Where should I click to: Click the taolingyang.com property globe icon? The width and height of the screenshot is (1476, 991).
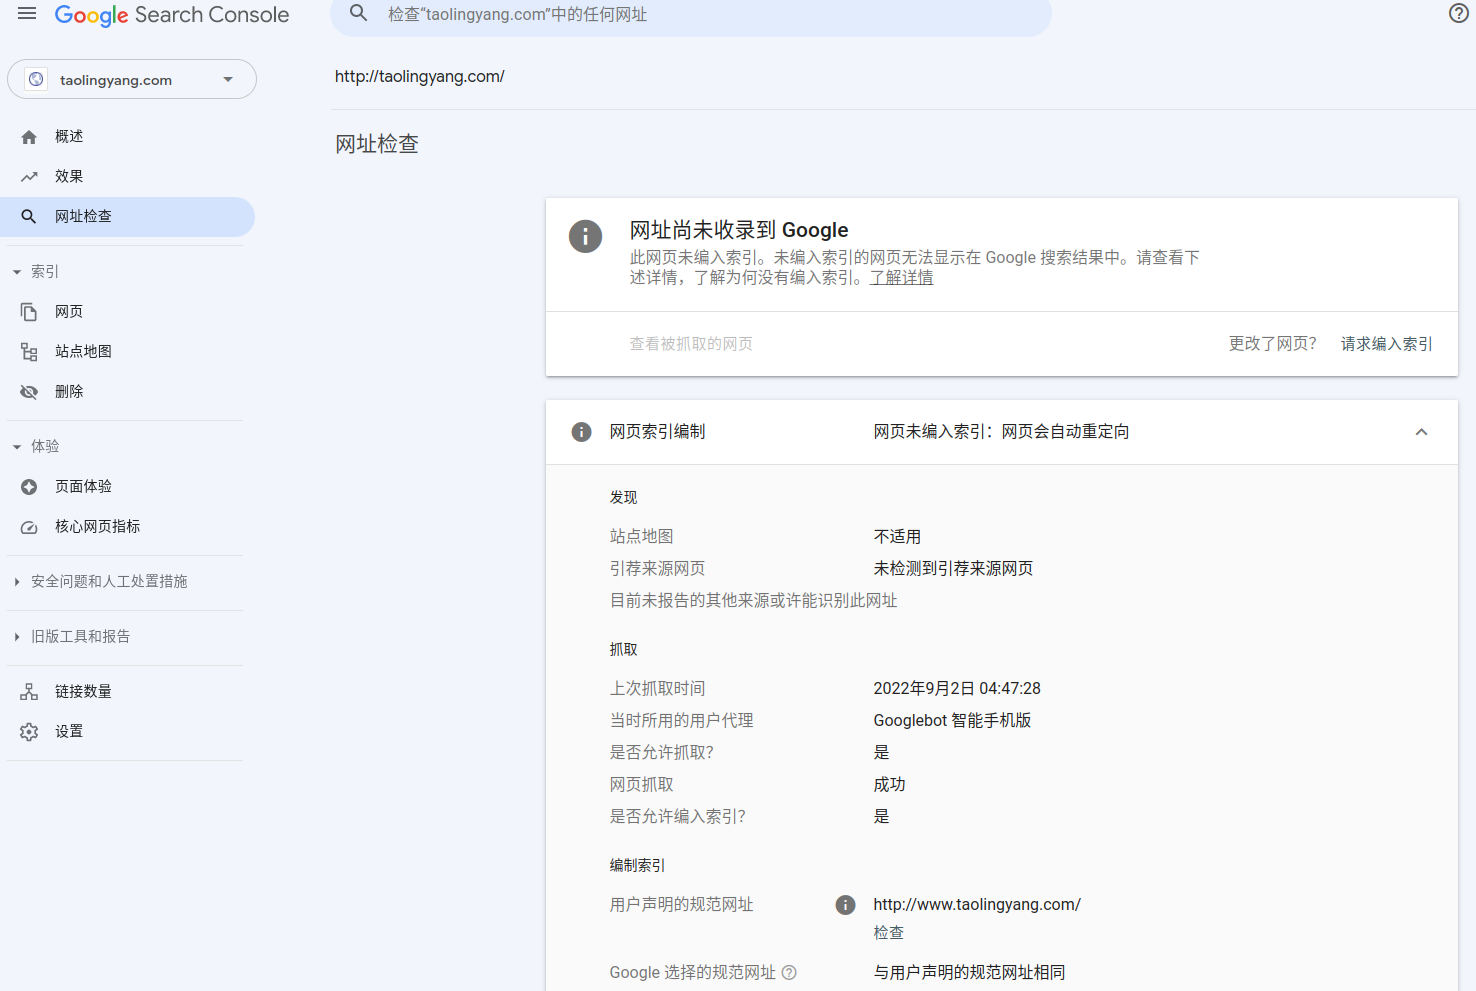click(x=36, y=79)
